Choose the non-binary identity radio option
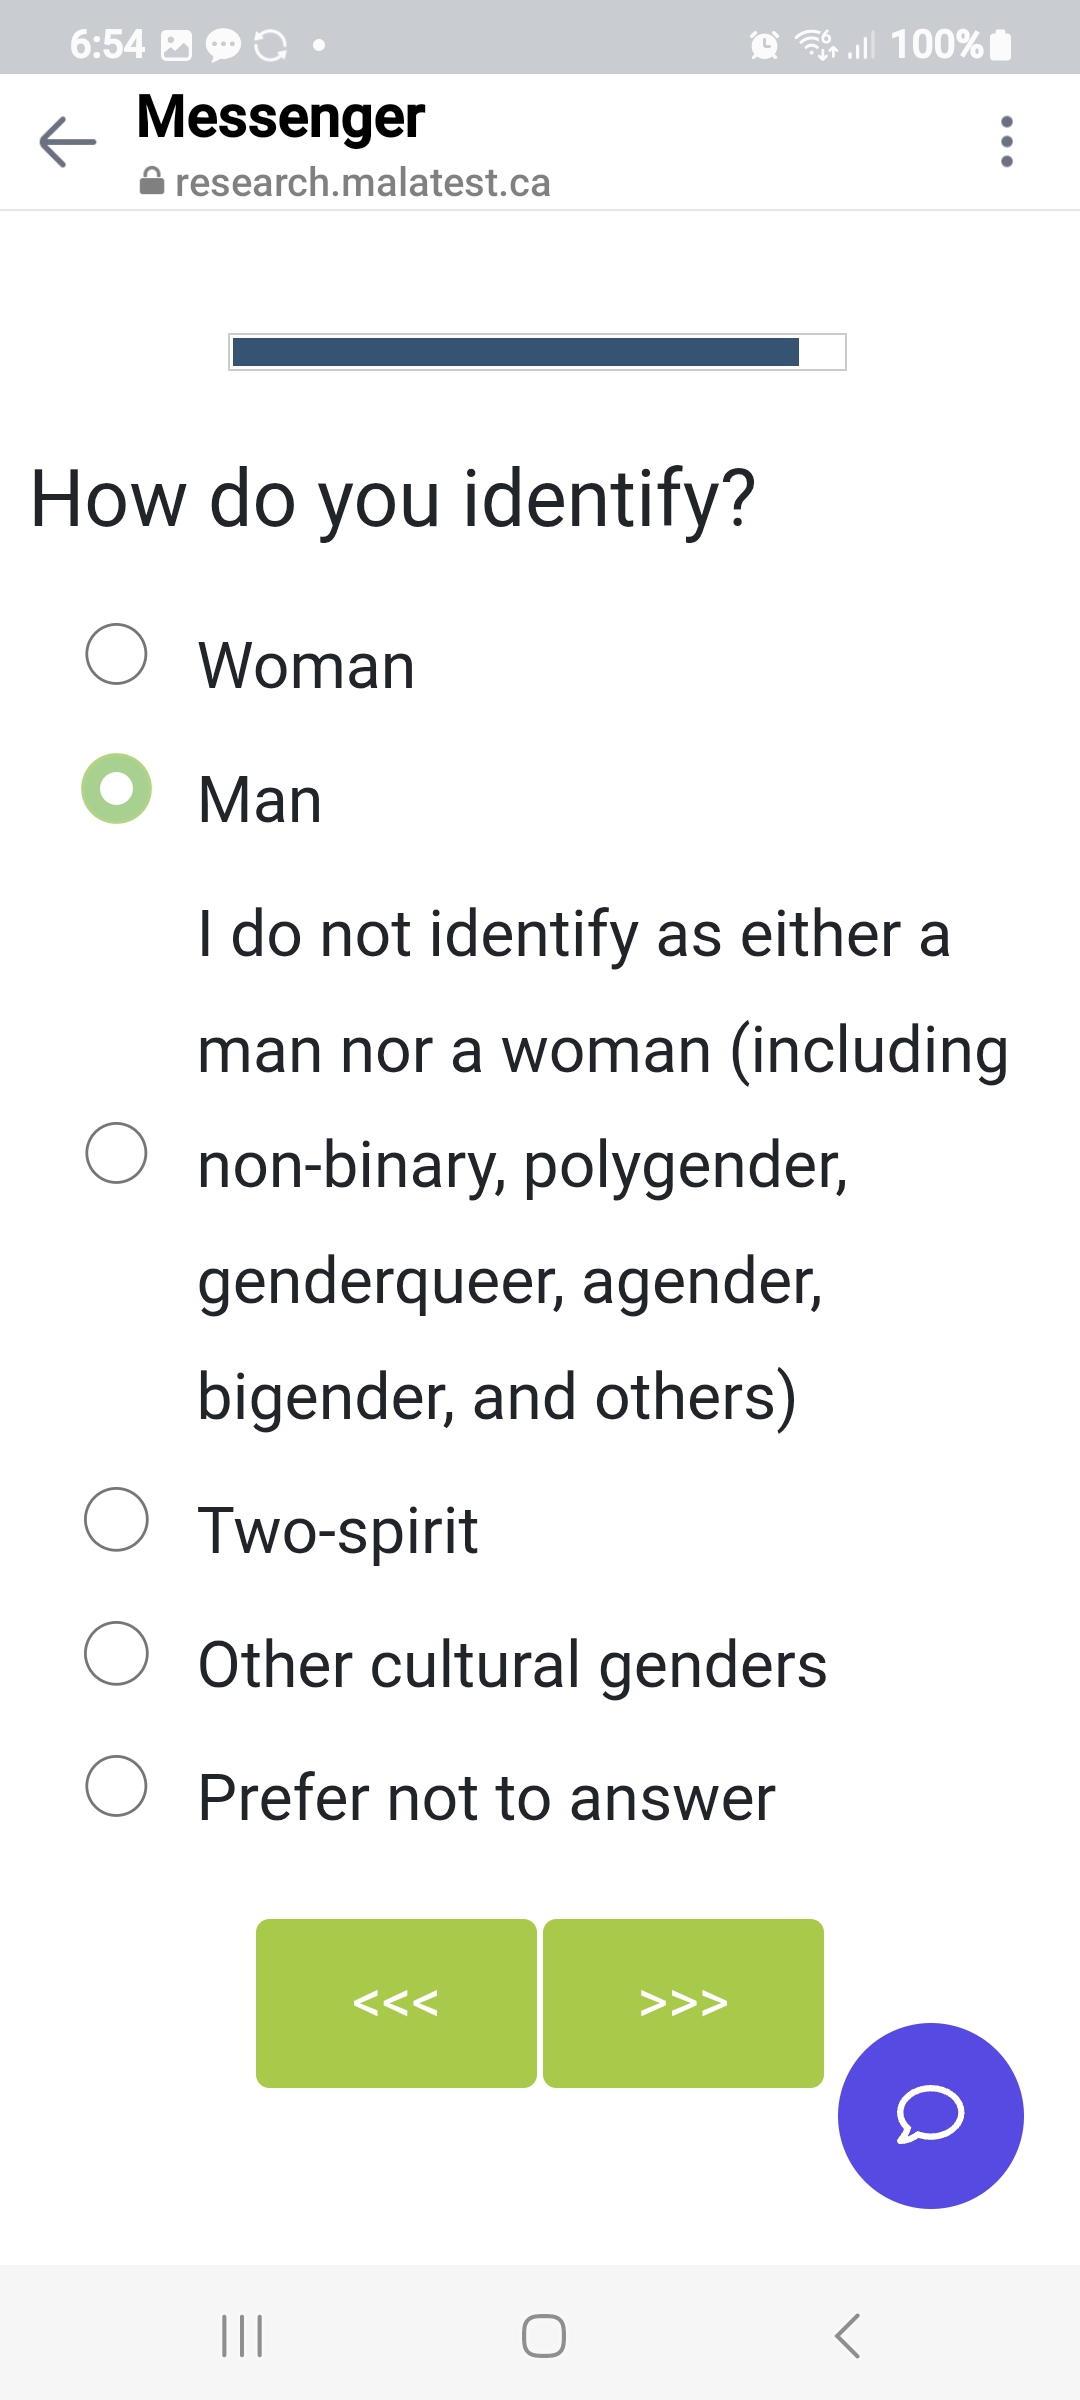This screenshot has width=1080, height=2400. tap(117, 1152)
